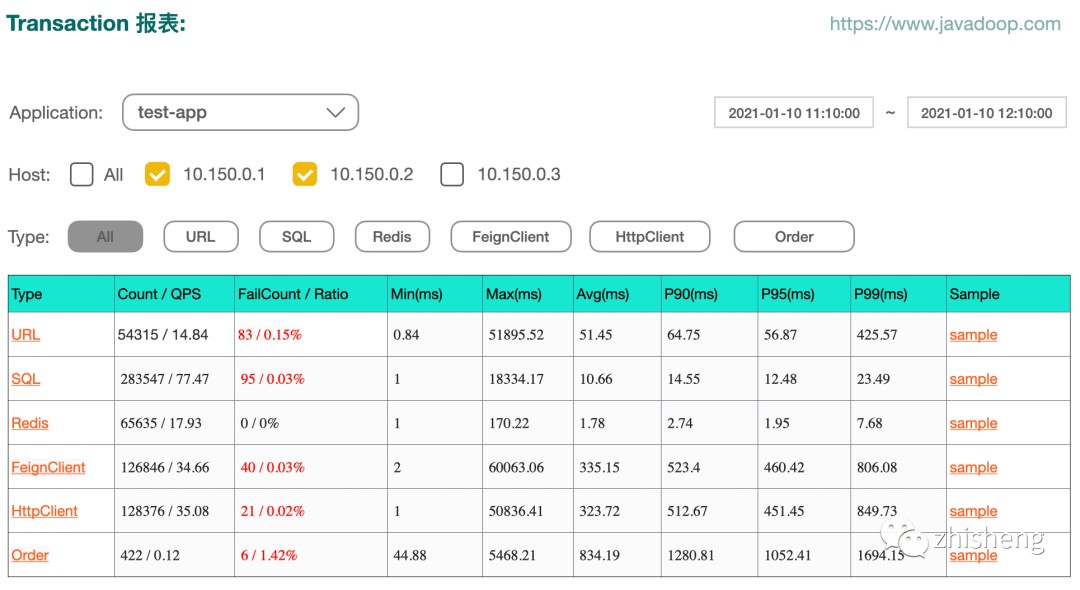Filter by URL type button
Screen dimensions: 1080x590
200,237
